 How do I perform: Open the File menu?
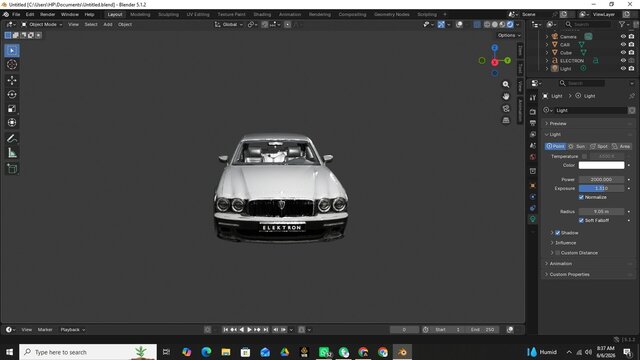pos(16,14)
